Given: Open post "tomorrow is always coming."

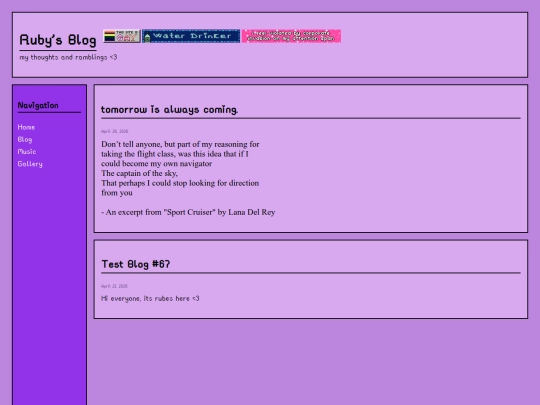Looking at the screenshot, I should 169,110.
